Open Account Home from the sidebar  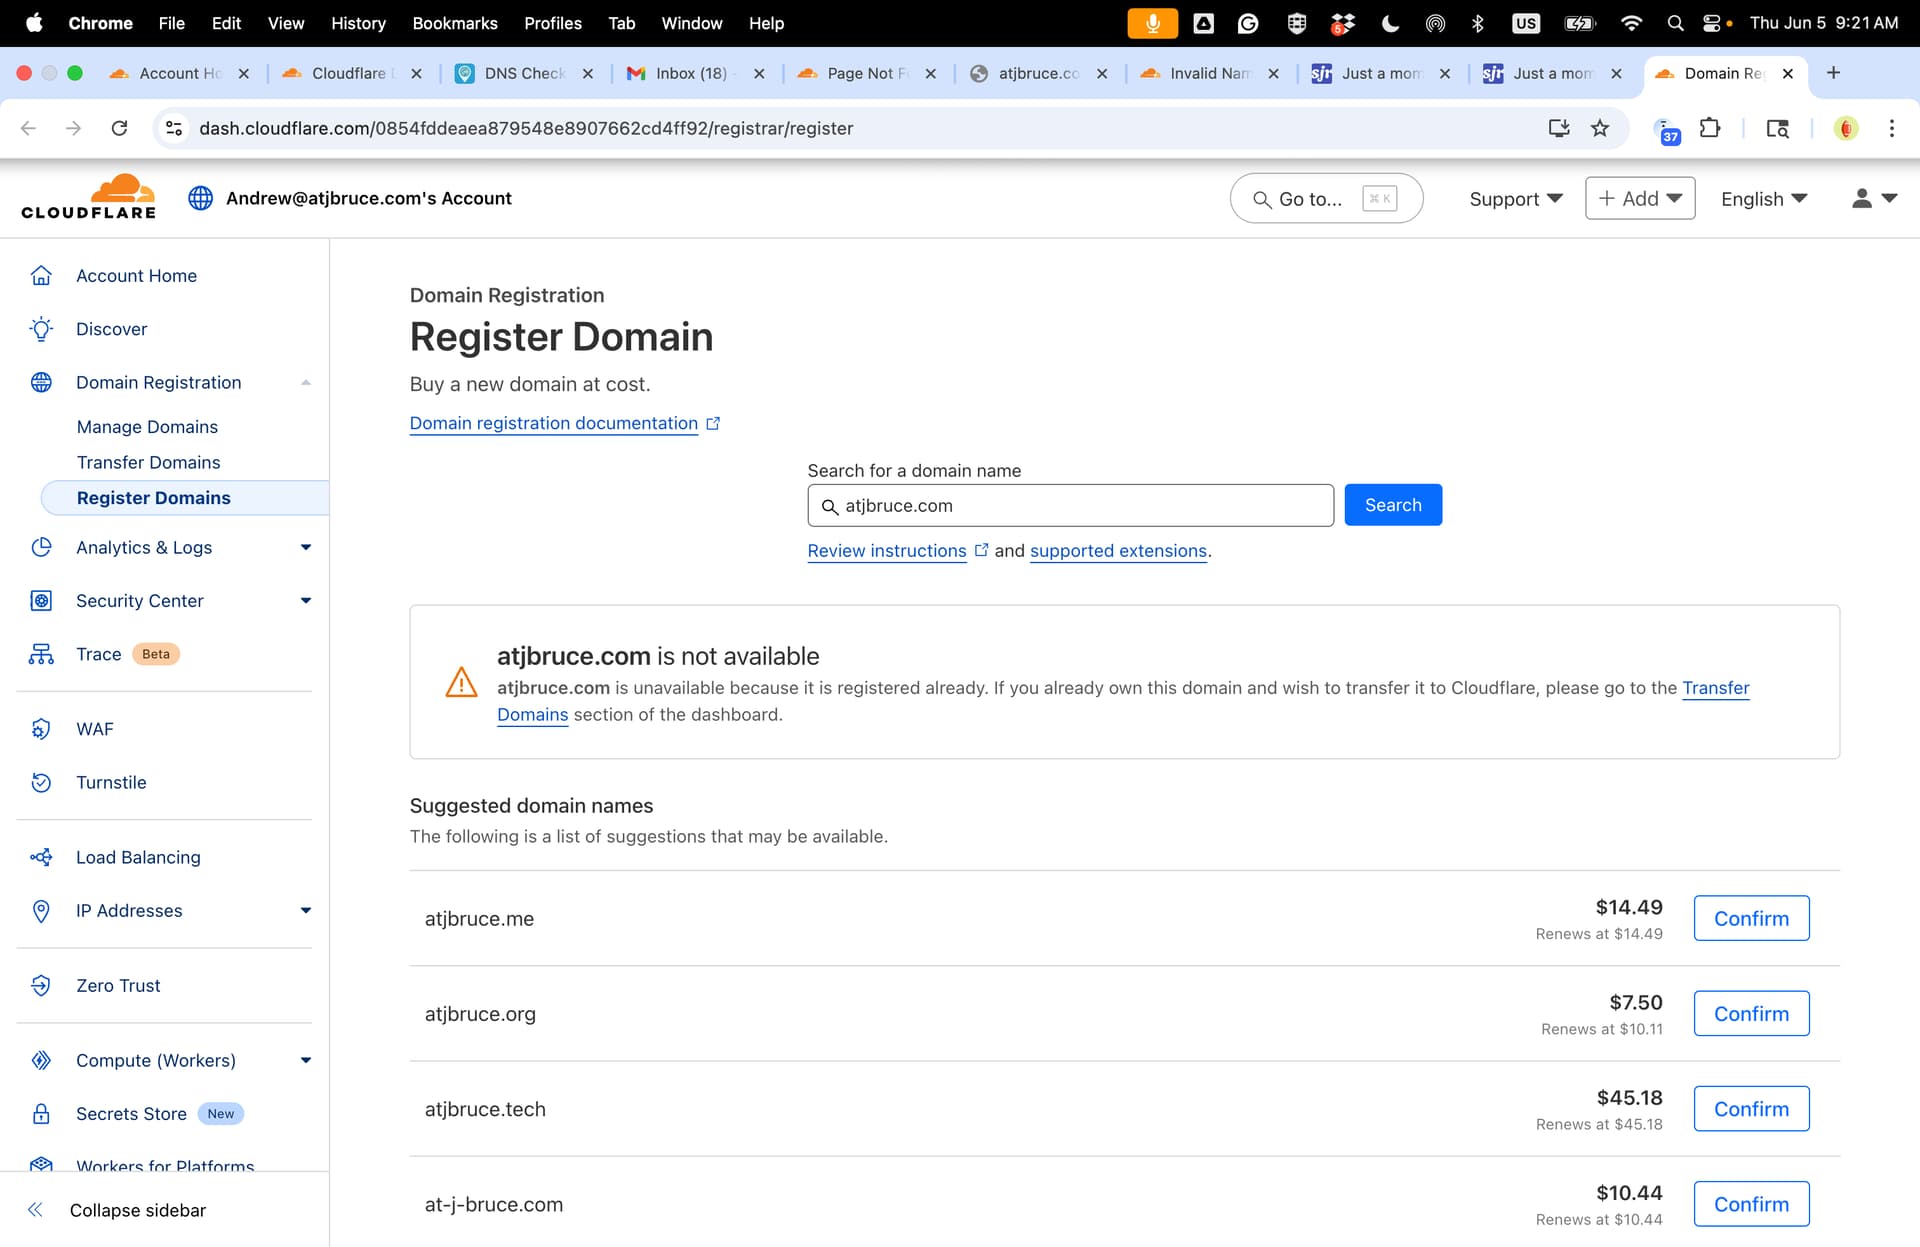click(x=136, y=275)
